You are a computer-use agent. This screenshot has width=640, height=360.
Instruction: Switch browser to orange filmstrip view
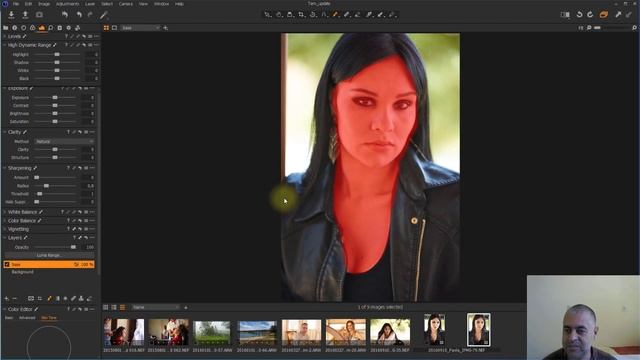coord(122,307)
